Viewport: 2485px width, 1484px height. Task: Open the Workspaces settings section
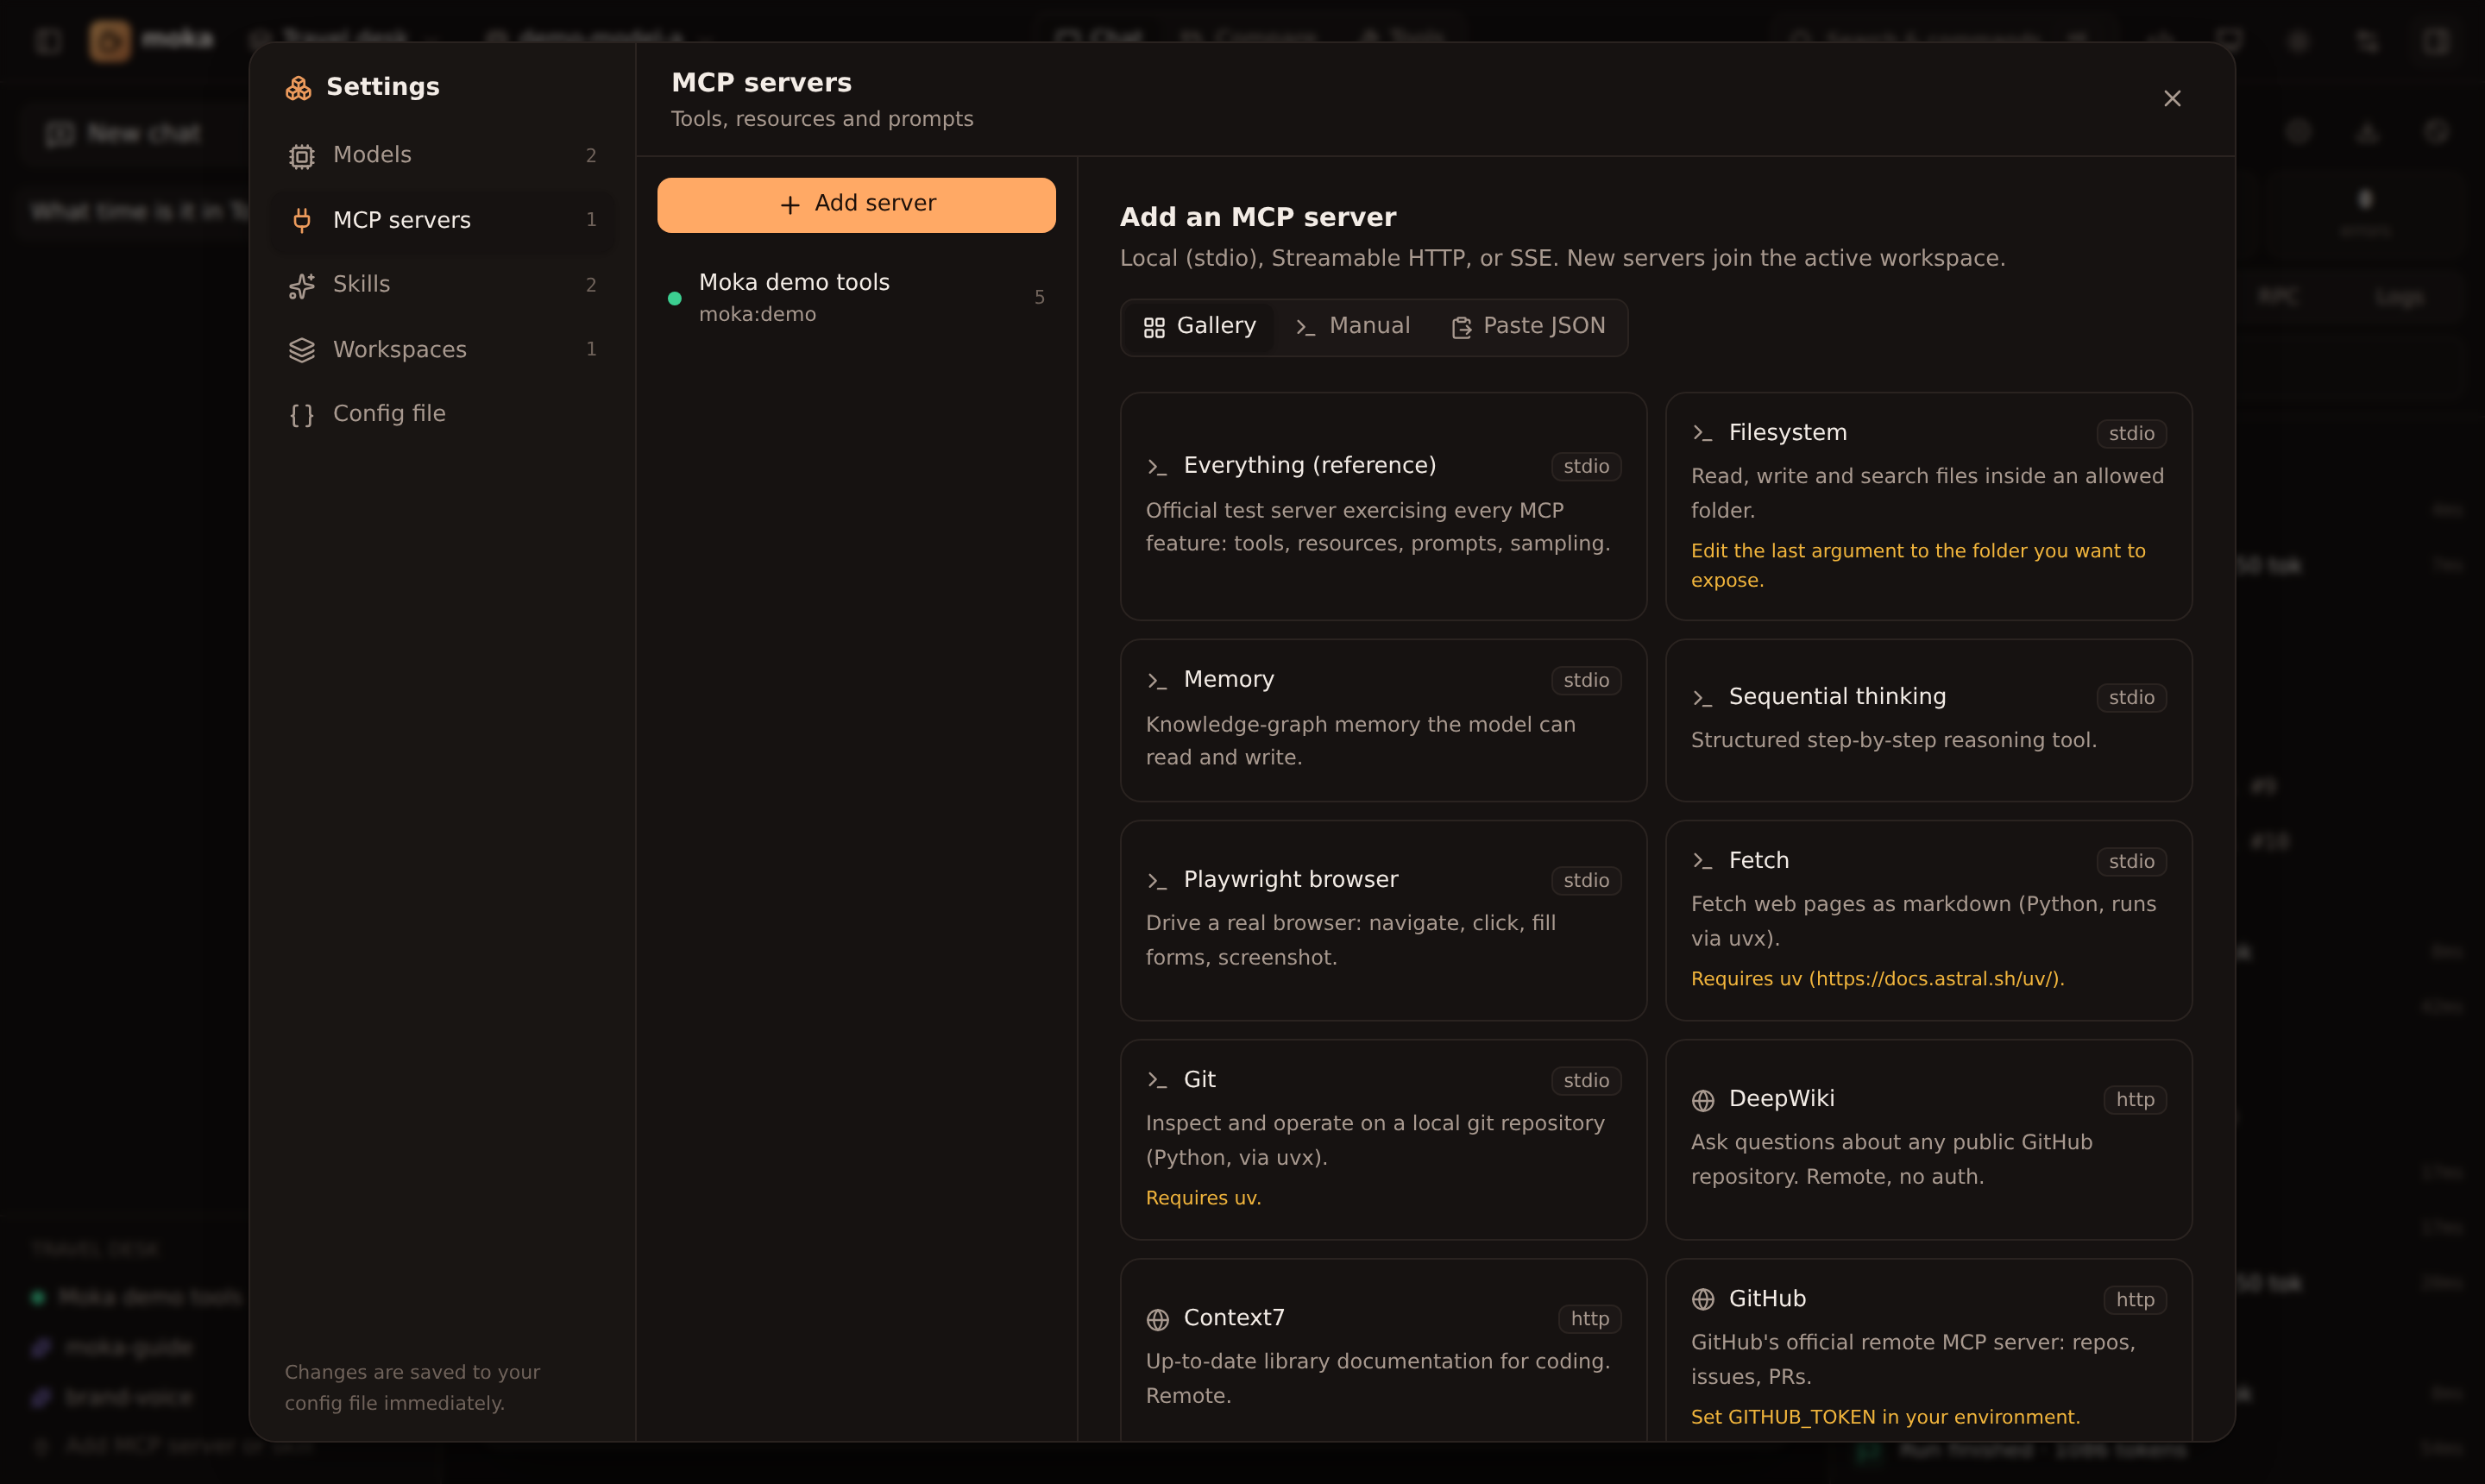(x=442, y=349)
